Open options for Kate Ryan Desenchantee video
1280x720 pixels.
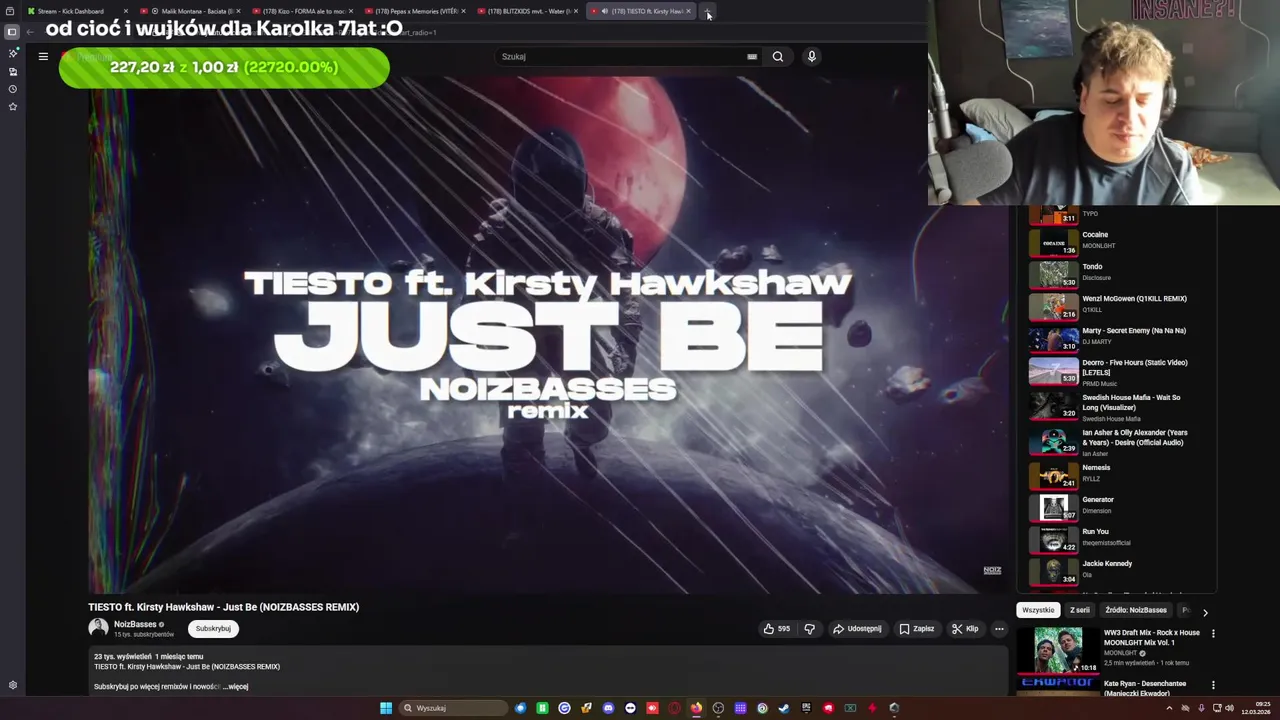pyautogui.click(x=1213, y=685)
